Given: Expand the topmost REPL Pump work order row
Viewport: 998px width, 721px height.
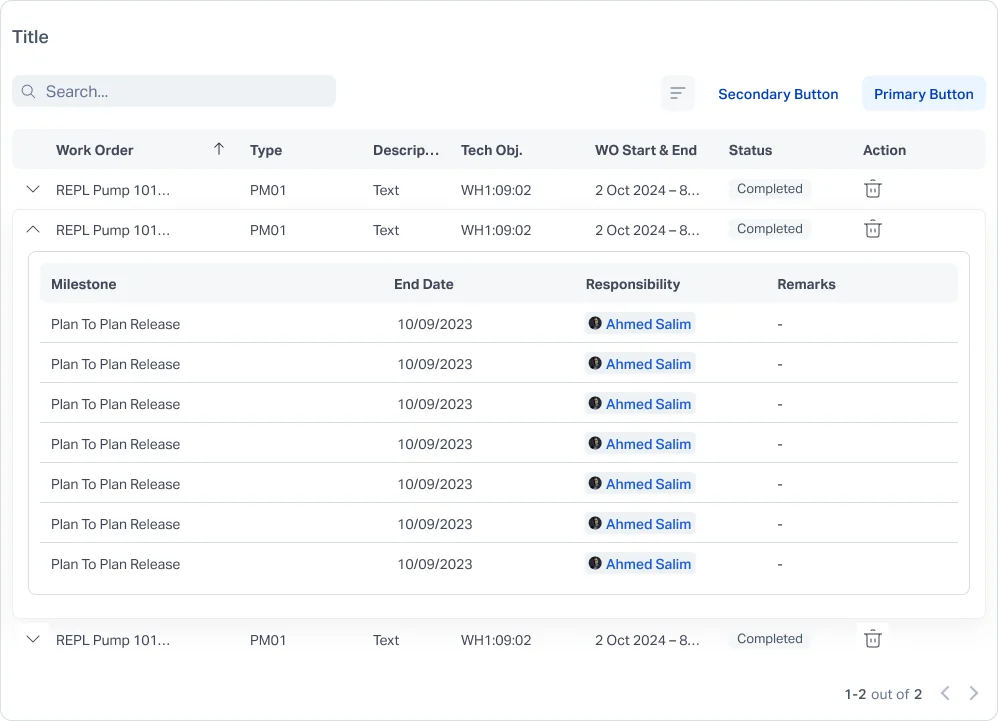Looking at the screenshot, I should coord(33,190).
